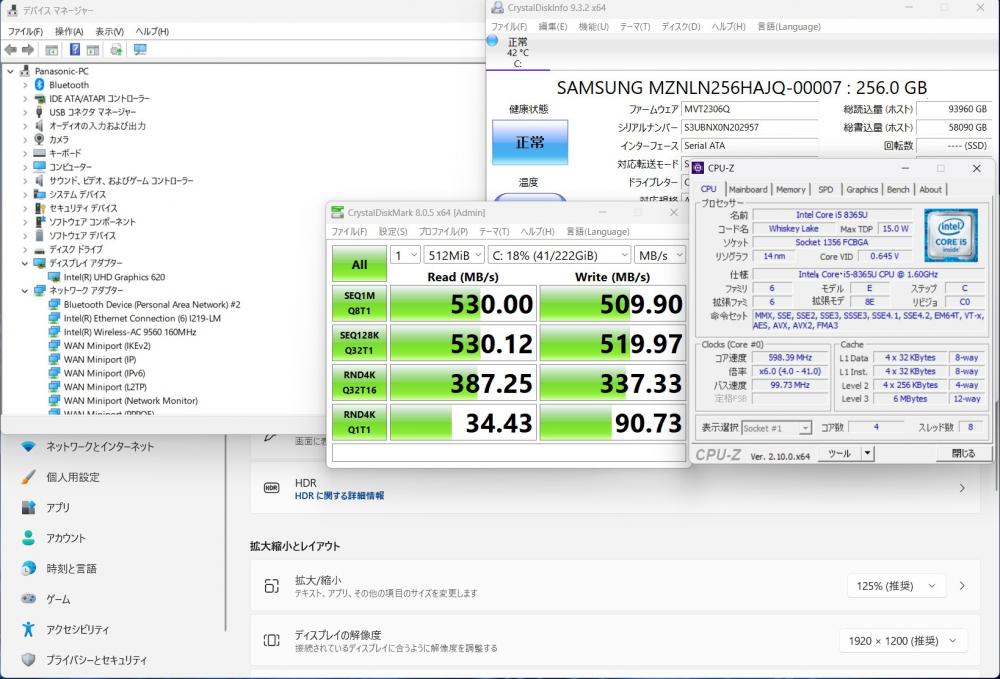This screenshot has width=1000, height=679.
Task: Click the 42 °C temperature for drive C:
Action: [518, 53]
